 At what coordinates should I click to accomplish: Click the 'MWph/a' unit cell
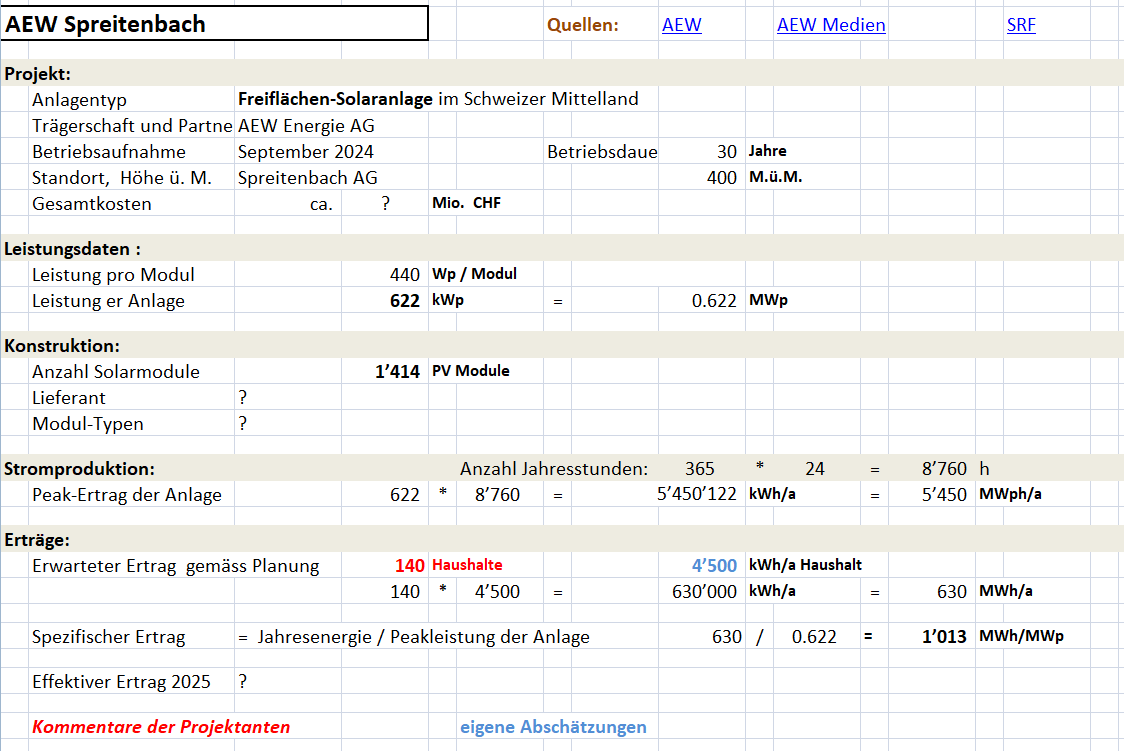[1010, 494]
